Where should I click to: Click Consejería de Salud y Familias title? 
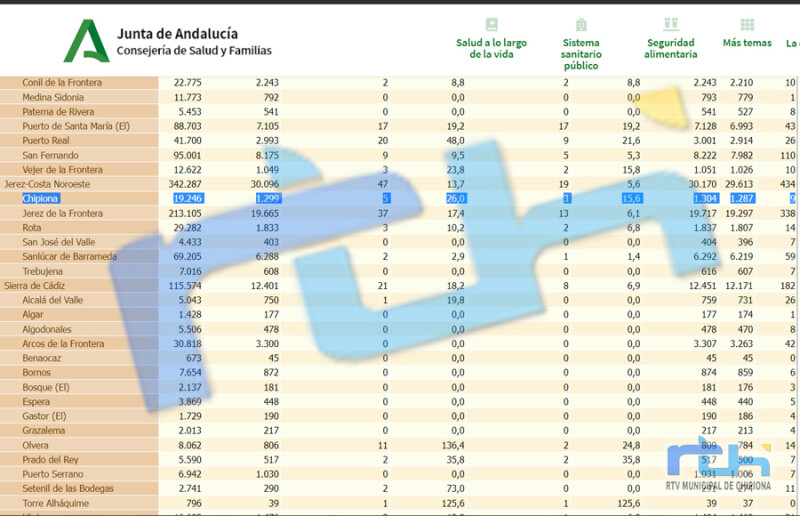tap(194, 51)
